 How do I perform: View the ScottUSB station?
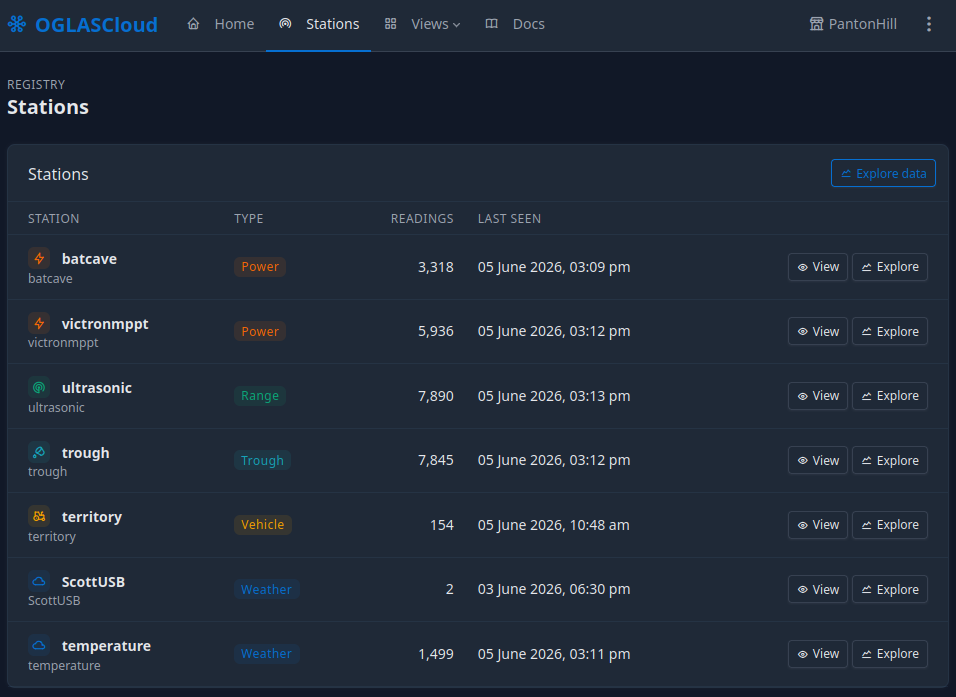[x=818, y=589]
